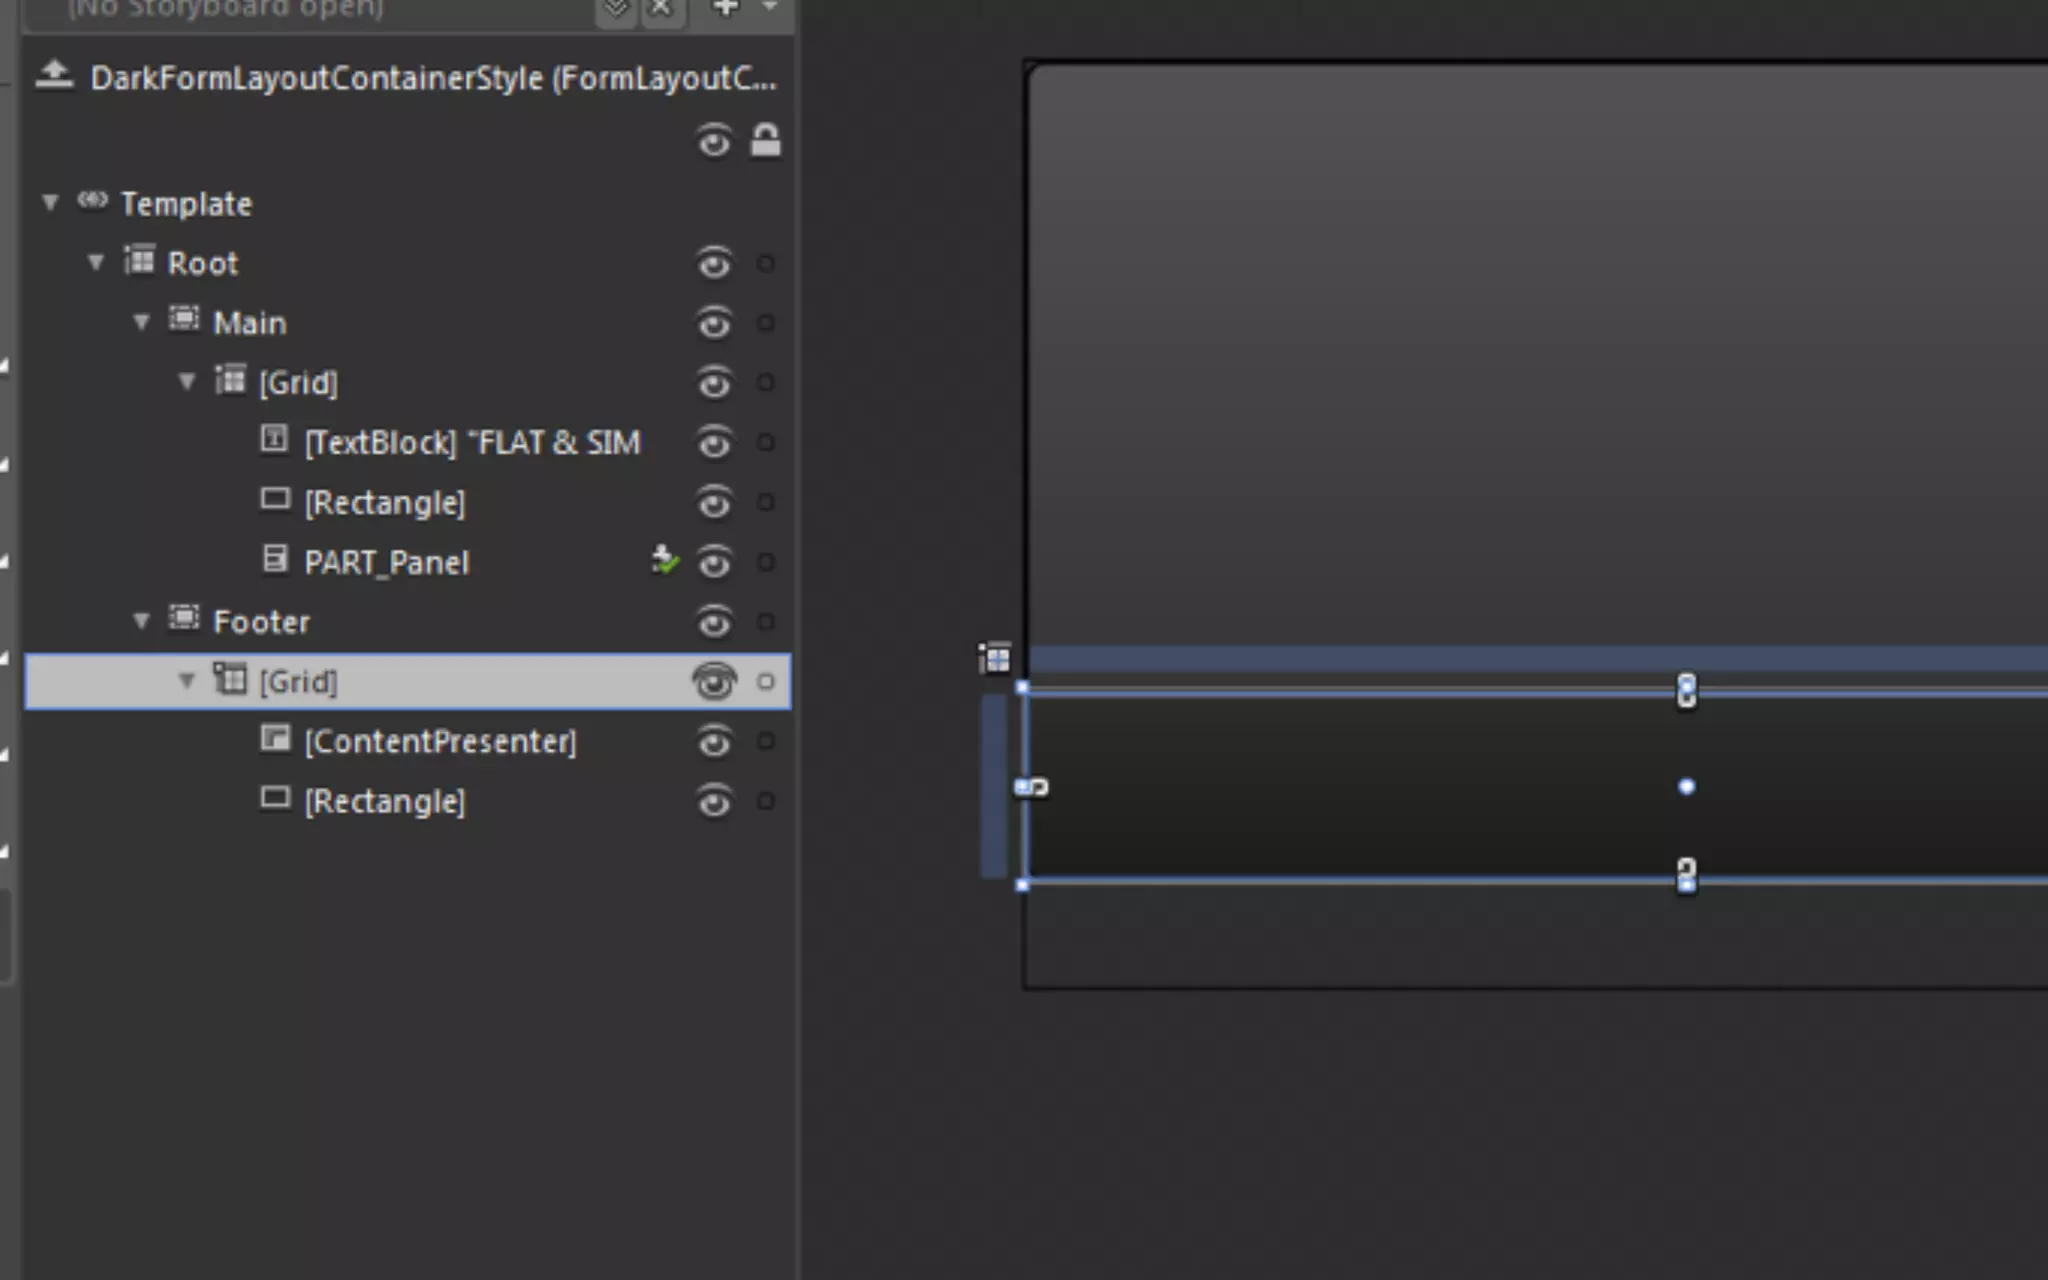The width and height of the screenshot is (2048, 1280).
Task: Open the storyboard options dropdown arrow
Action: [769, 8]
